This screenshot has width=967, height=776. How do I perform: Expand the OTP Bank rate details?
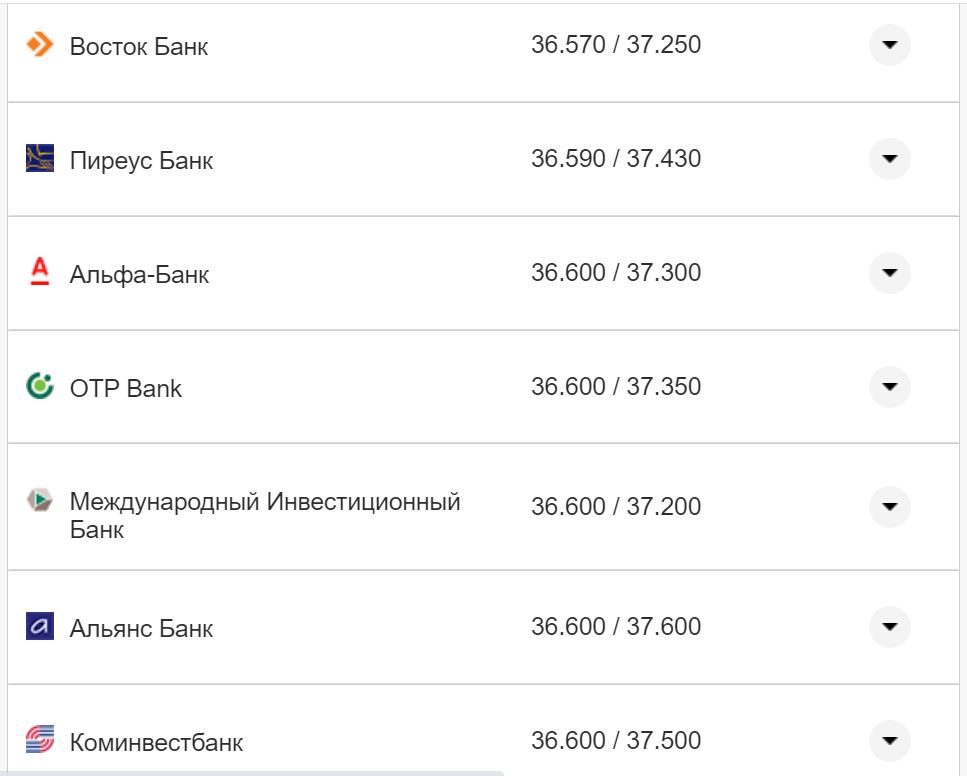click(x=888, y=387)
